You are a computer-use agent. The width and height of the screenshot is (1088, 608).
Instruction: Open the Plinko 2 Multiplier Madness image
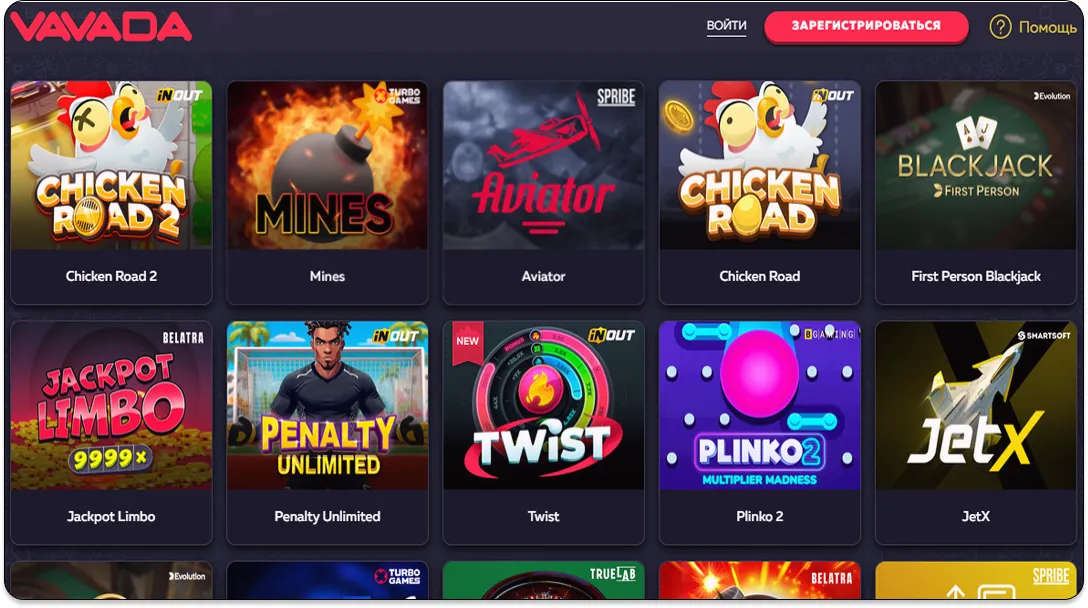[760, 405]
